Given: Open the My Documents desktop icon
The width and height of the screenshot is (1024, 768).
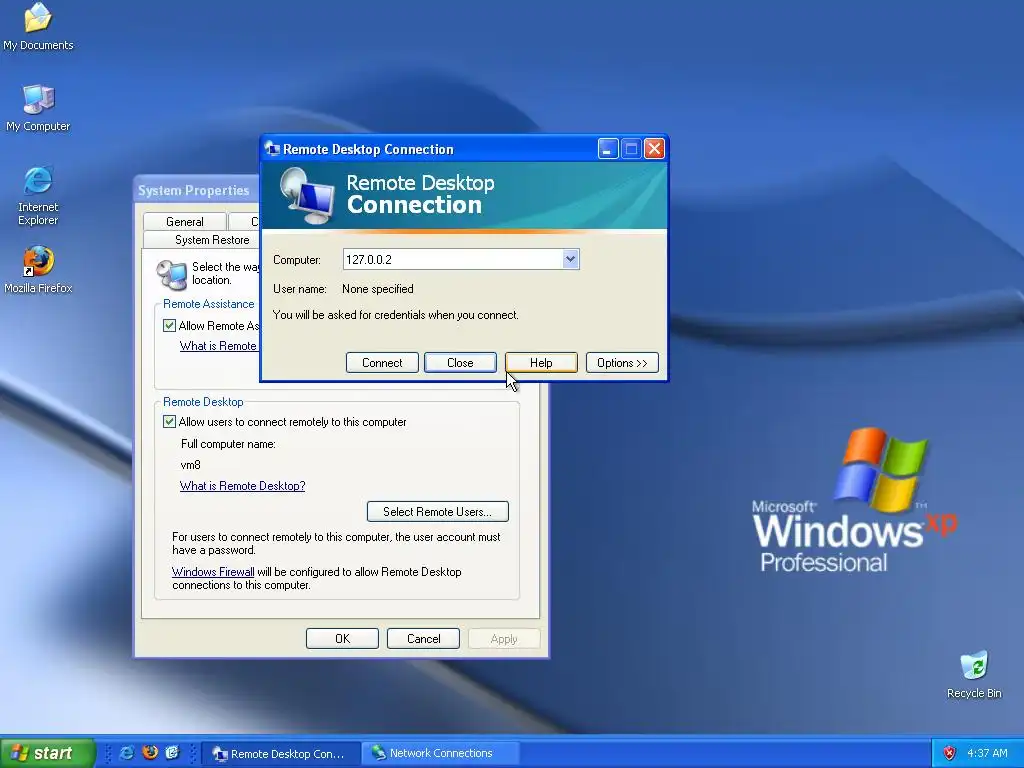Looking at the screenshot, I should coord(38,26).
